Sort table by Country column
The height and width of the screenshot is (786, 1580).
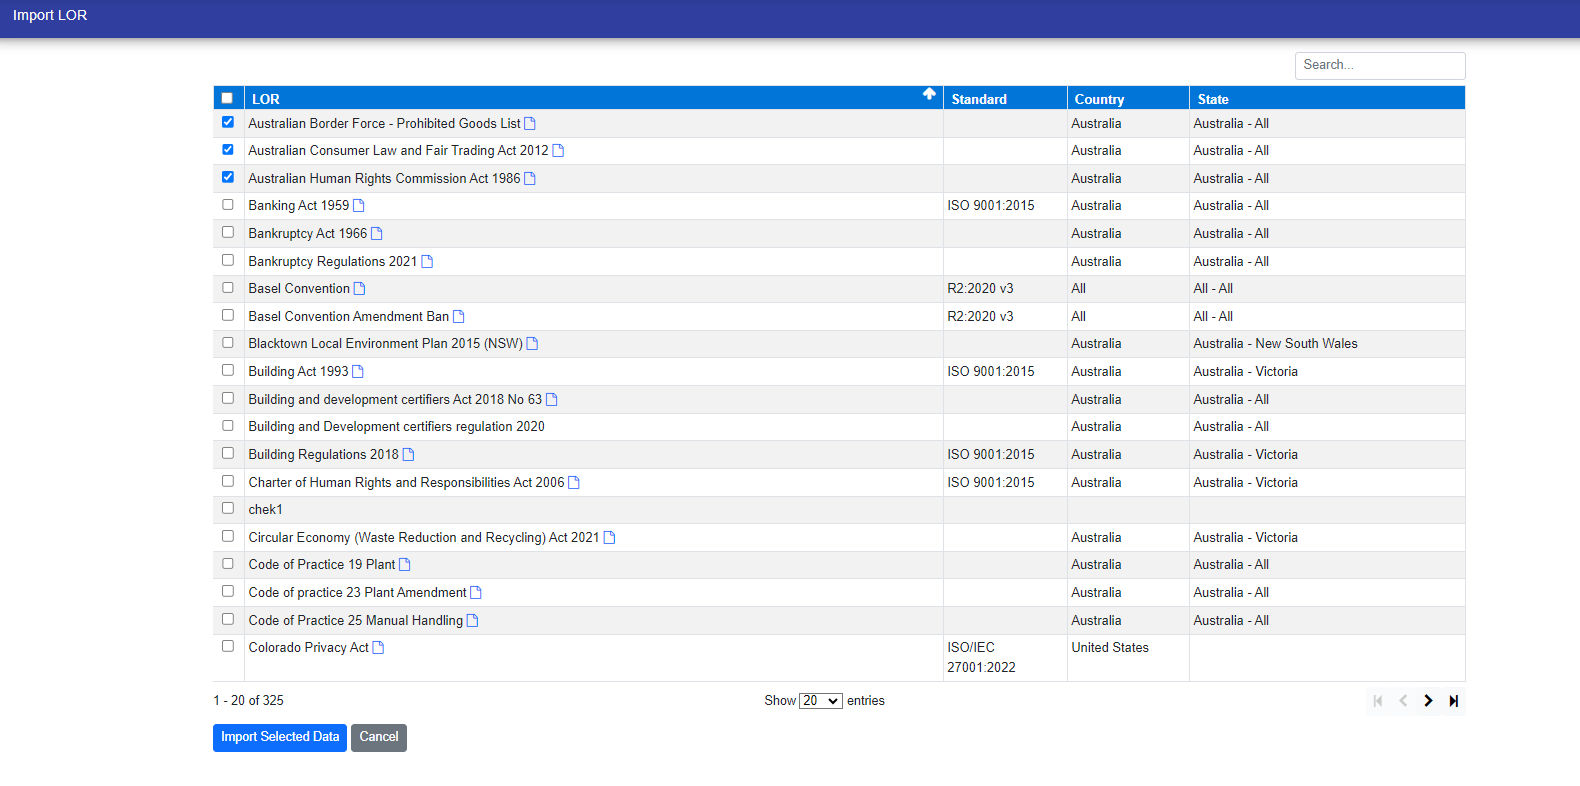[x=1099, y=99]
